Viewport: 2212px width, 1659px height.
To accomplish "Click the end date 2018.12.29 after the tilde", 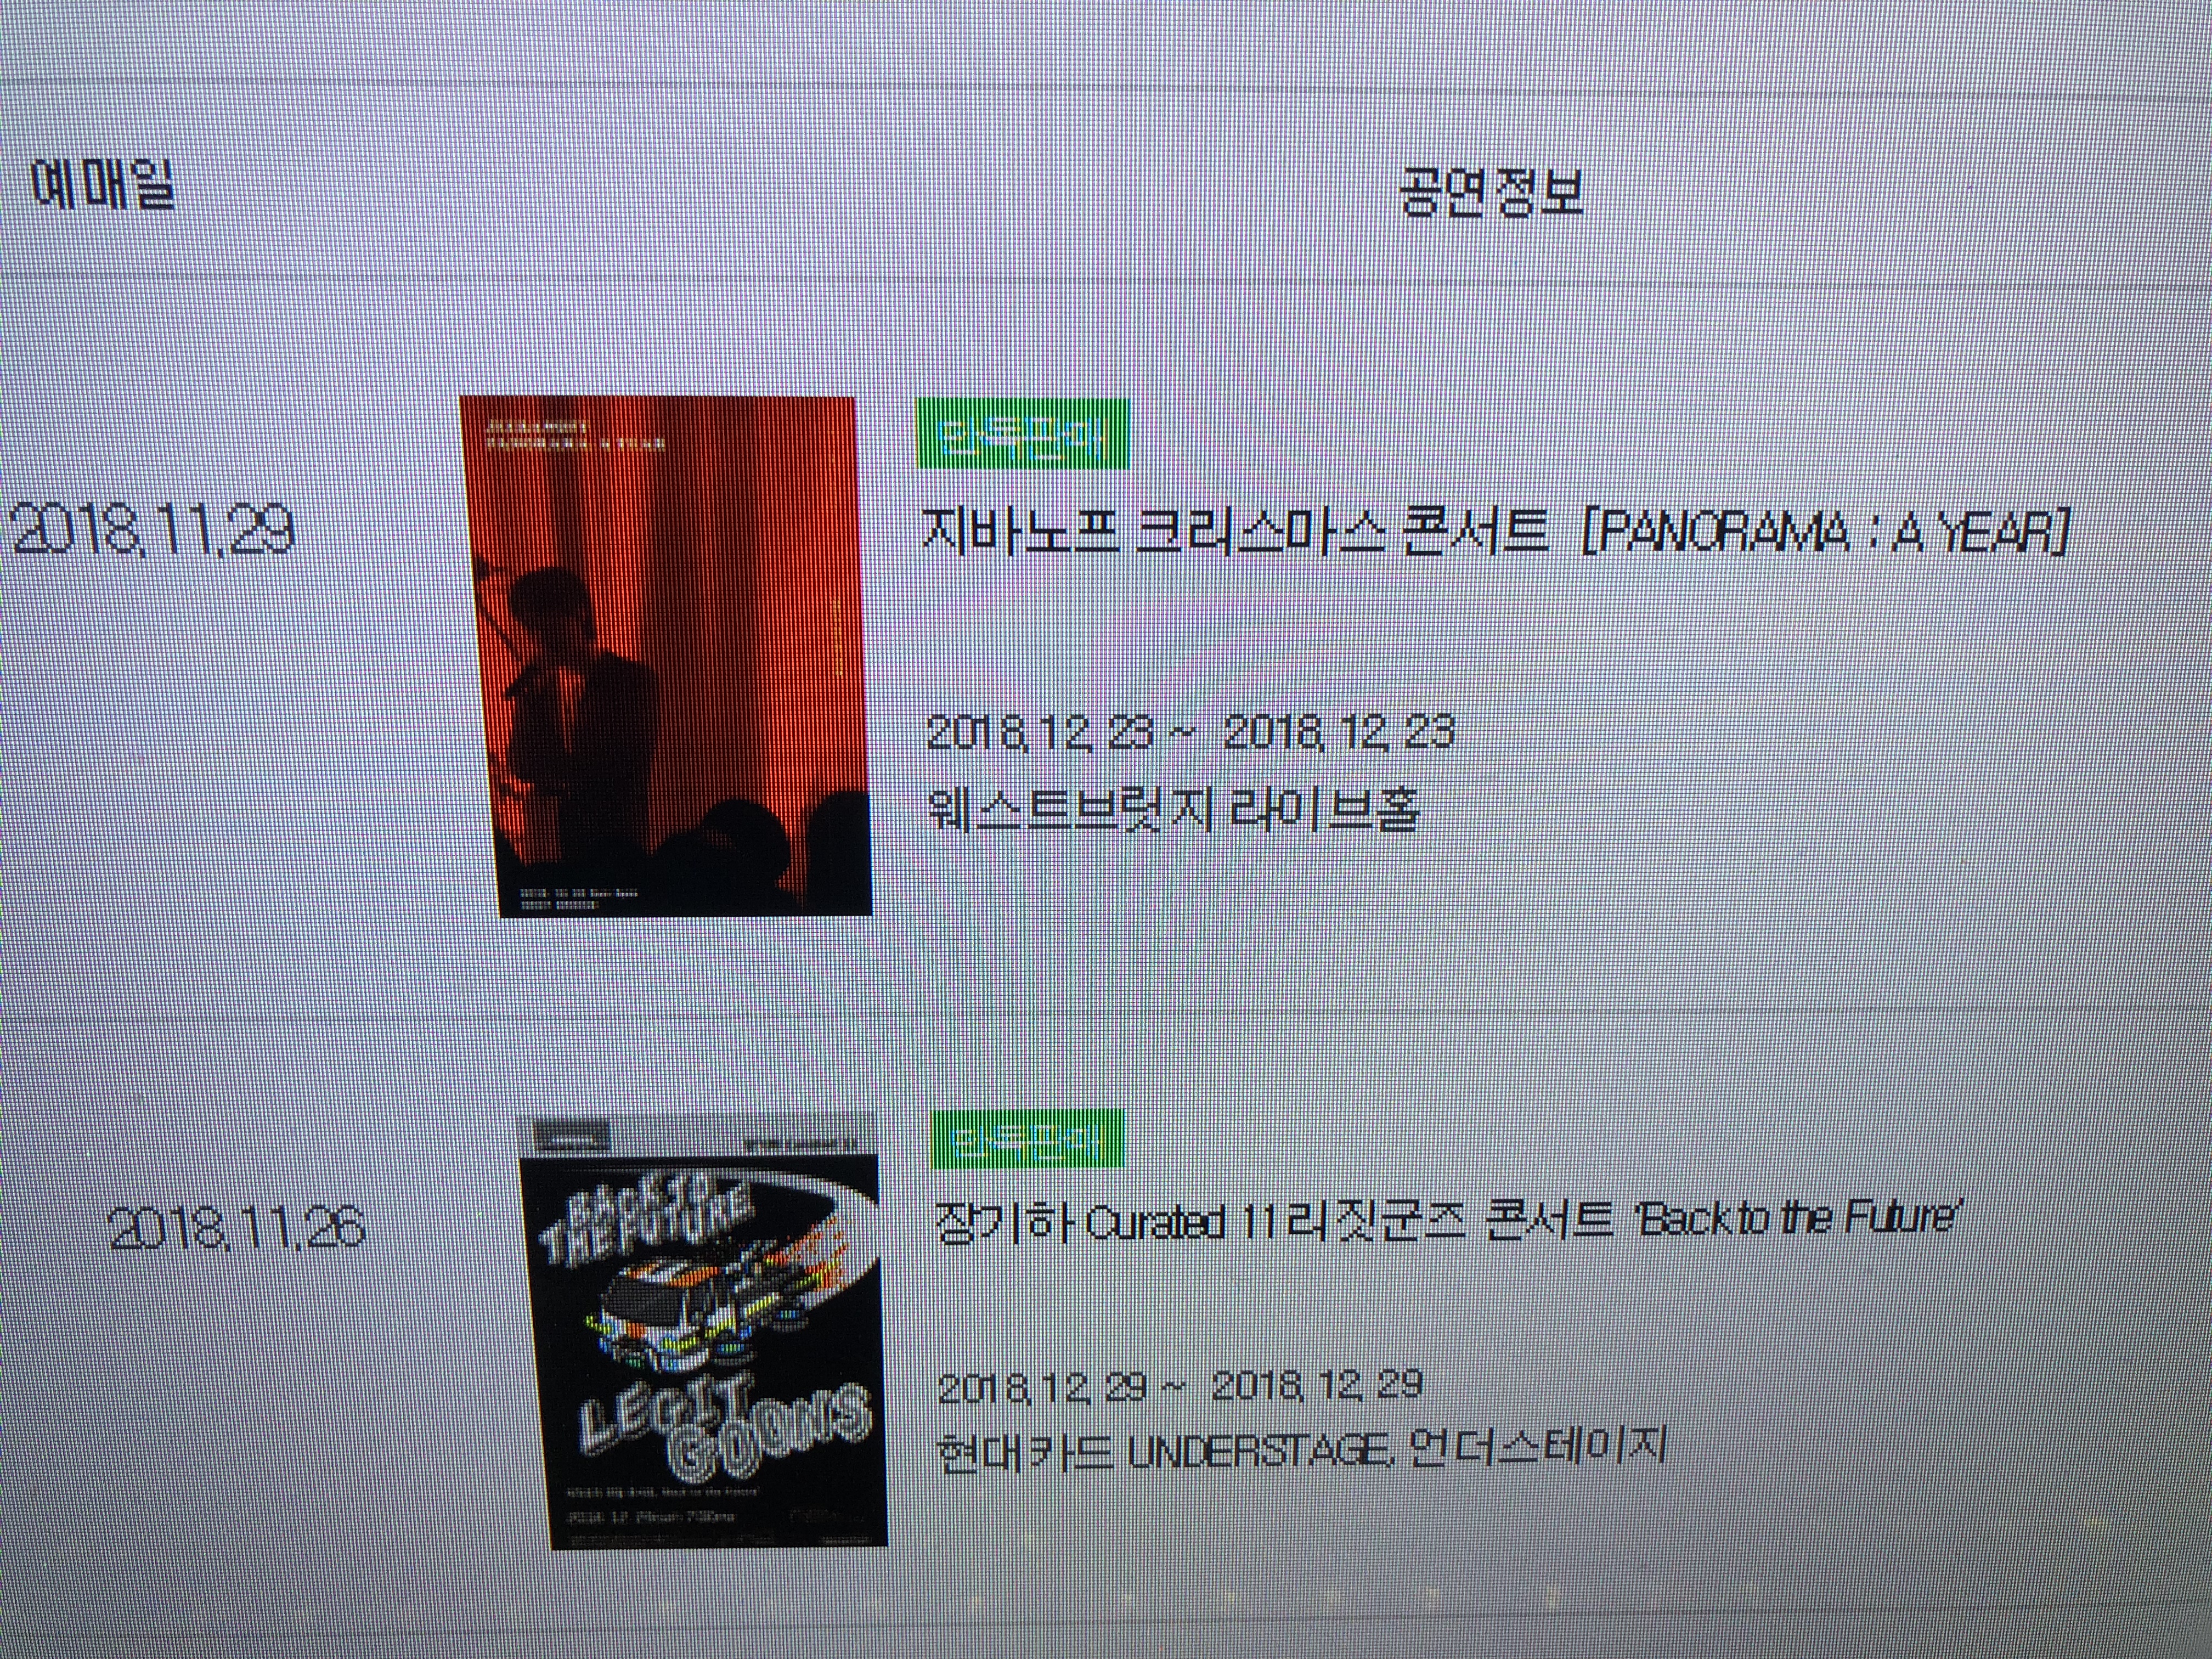I will coord(1317,1385).
